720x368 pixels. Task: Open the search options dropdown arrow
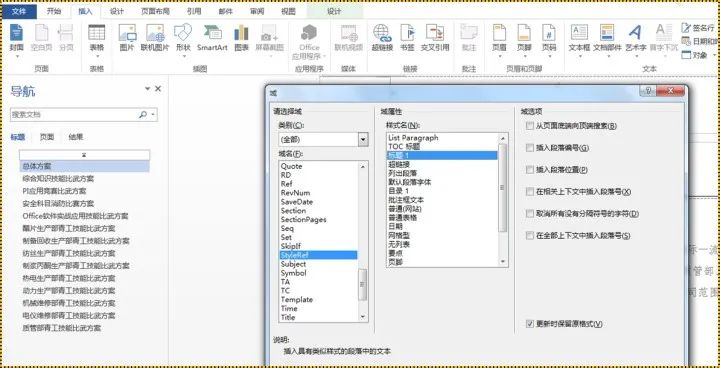click(x=153, y=114)
